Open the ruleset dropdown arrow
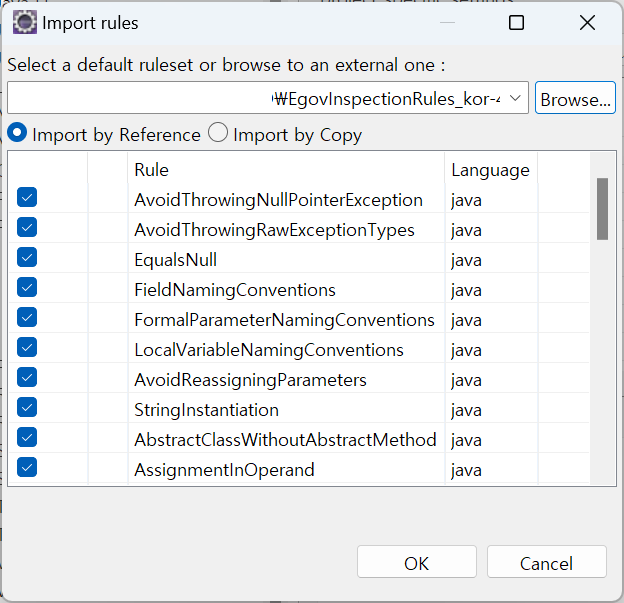This screenshot has width=624, height=603. tap(515, 98)
